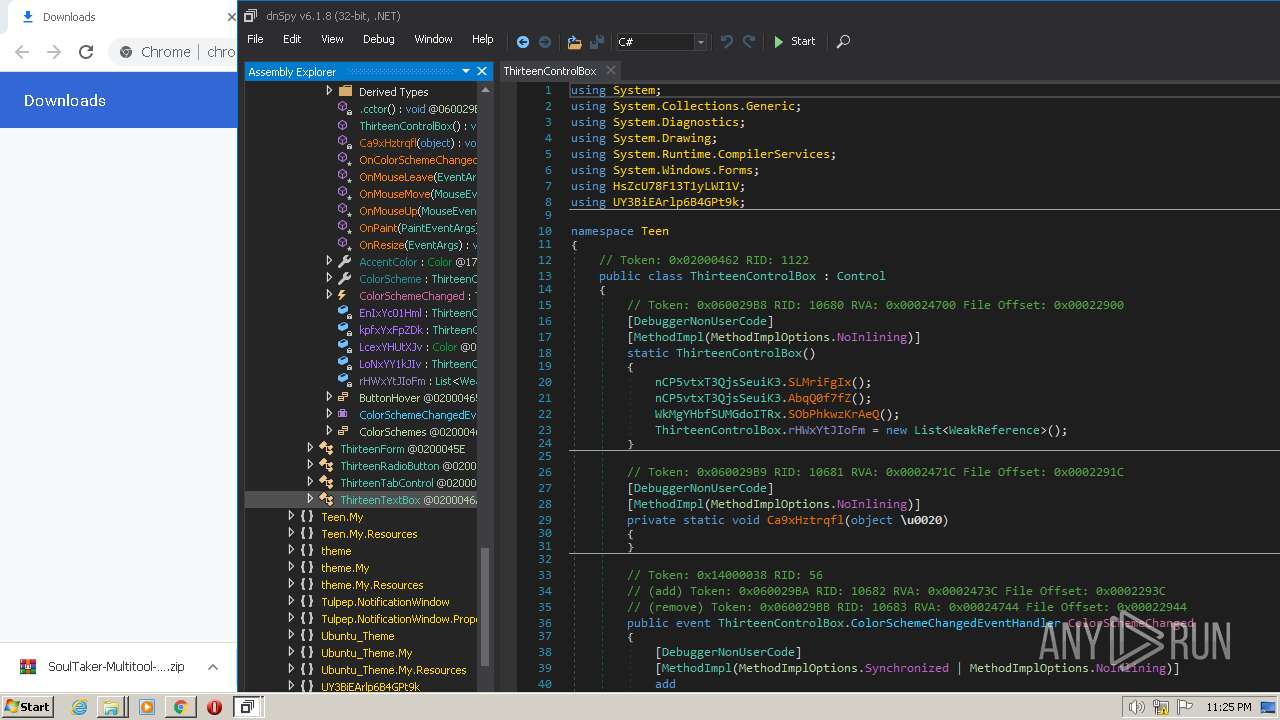This screenshot has height=720, width=1280.
Task: Open File menu
Action: (x=255, y=39)
